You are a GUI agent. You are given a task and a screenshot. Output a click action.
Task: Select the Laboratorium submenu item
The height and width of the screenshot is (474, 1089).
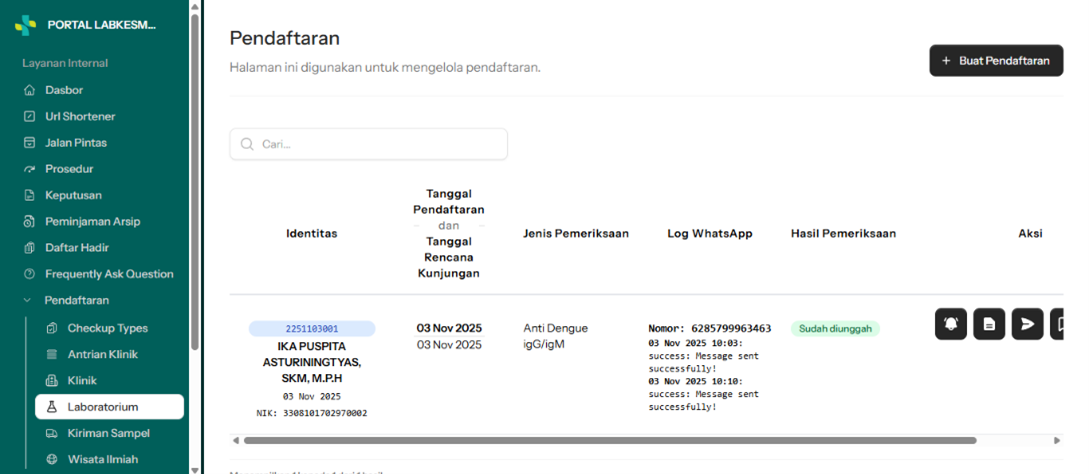tap(110, 407)
